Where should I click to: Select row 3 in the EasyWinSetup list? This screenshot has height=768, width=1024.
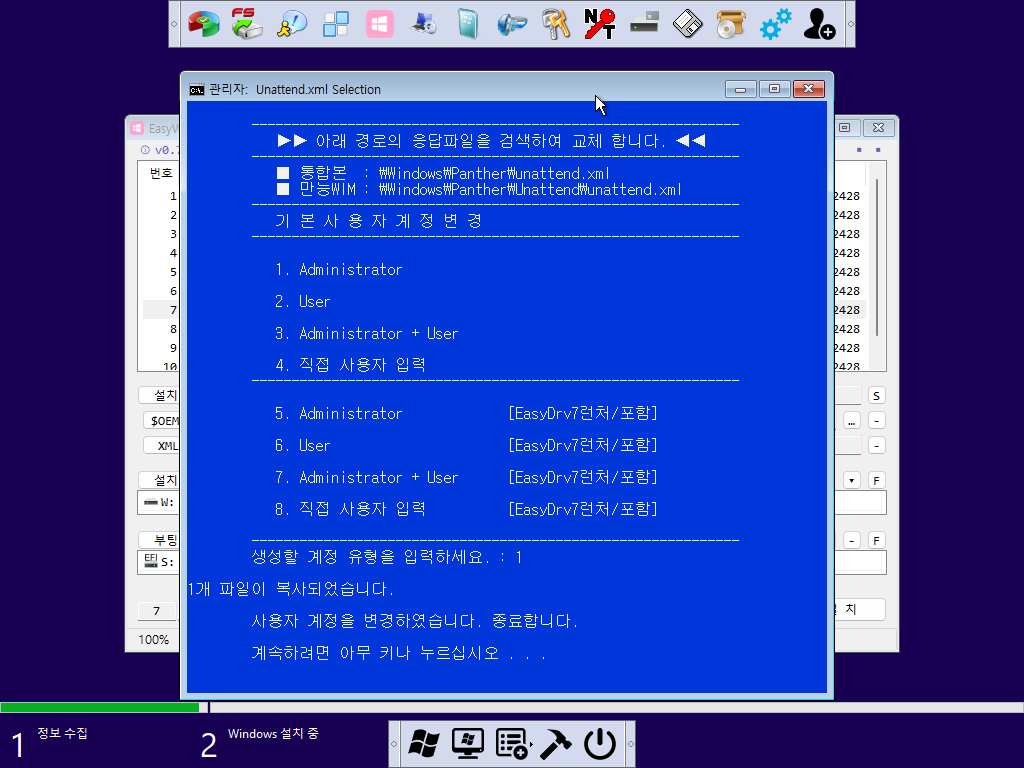161,234
